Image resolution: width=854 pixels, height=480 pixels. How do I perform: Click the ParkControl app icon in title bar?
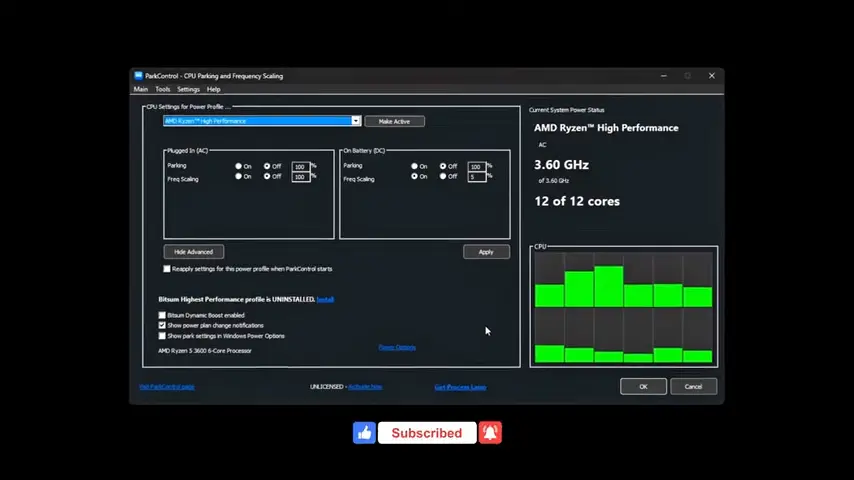pyautogui.click(x=138, y=76)
